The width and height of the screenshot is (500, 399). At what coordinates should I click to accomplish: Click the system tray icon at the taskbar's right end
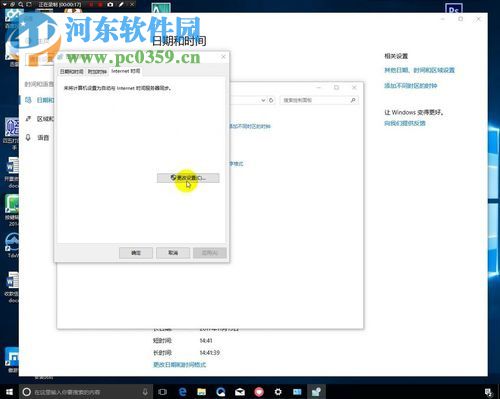click(488, 392)
